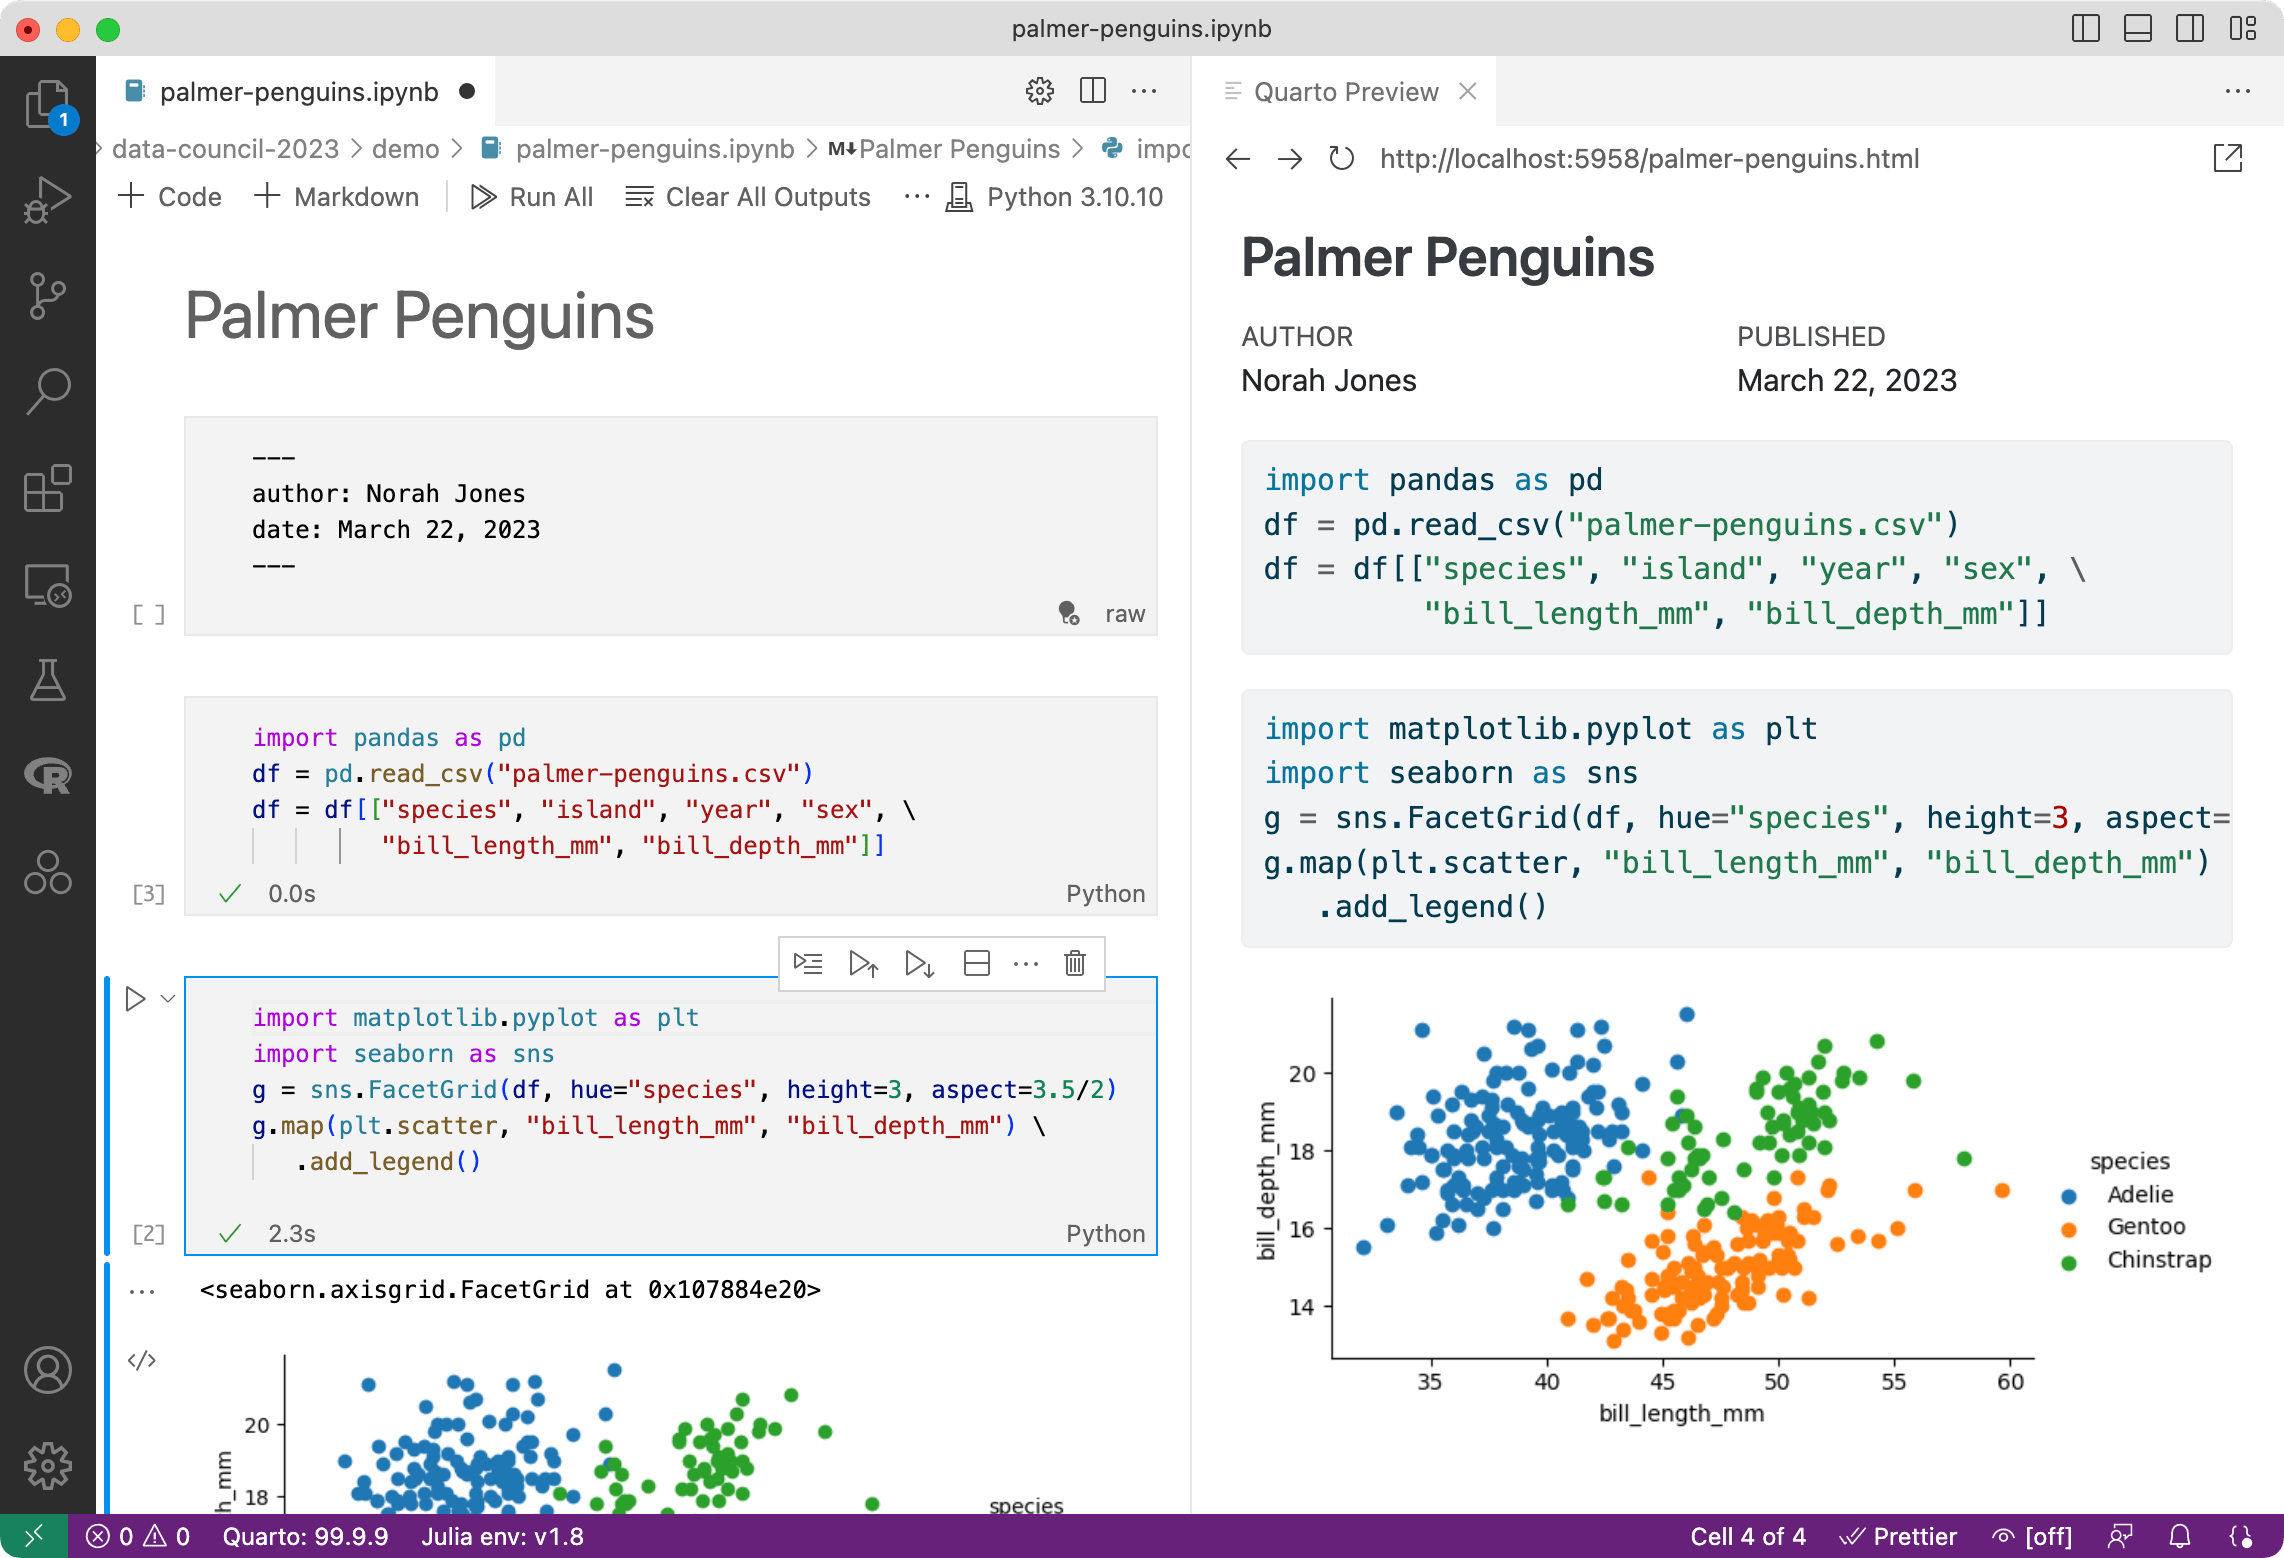Run cells below from the cell toolbar
Screen dimensions: 2284x1558
(x=918, y=963)
